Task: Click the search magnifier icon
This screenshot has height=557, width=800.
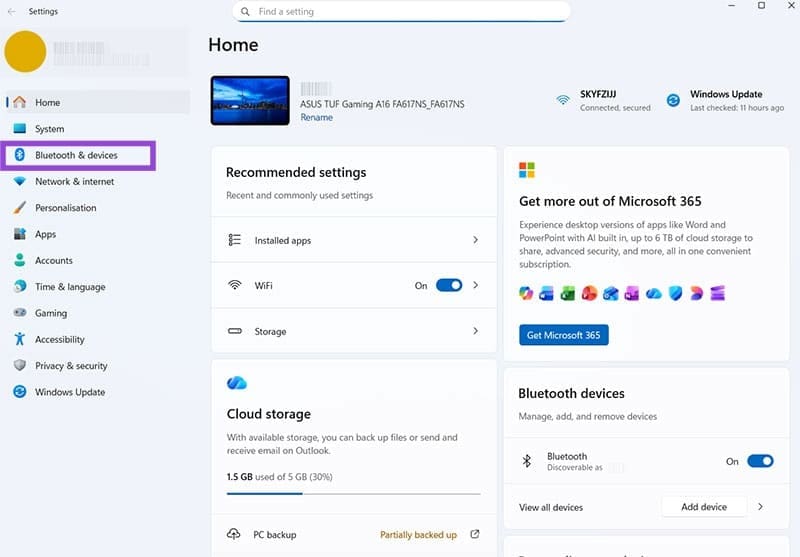Action: click(246, 12)
